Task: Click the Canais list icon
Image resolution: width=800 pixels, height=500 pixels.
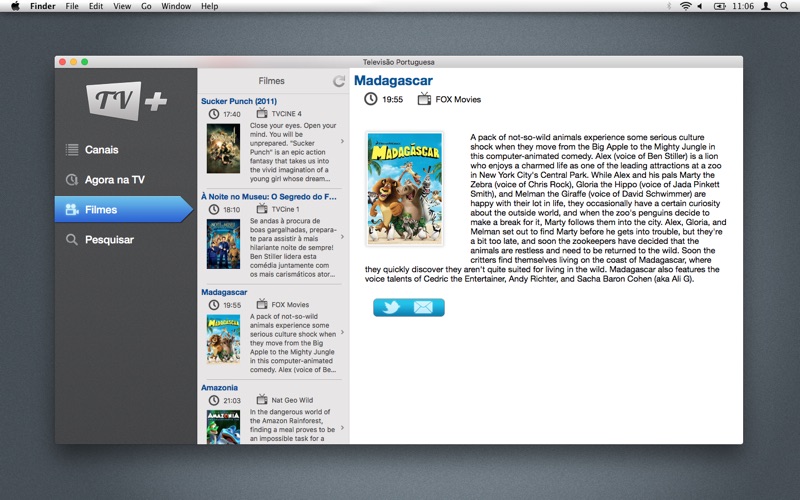Action: pos(72,149)
